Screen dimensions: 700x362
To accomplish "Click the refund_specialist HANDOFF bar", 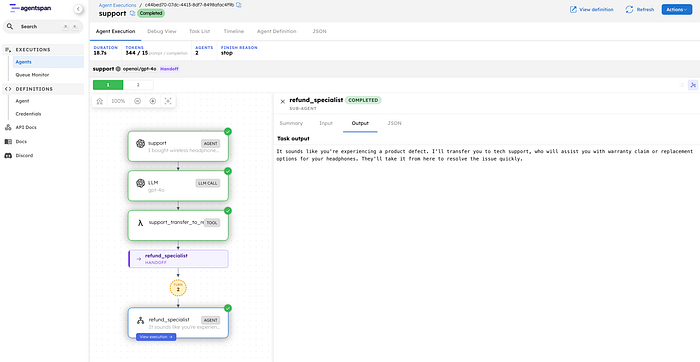I will pos(178,259).
